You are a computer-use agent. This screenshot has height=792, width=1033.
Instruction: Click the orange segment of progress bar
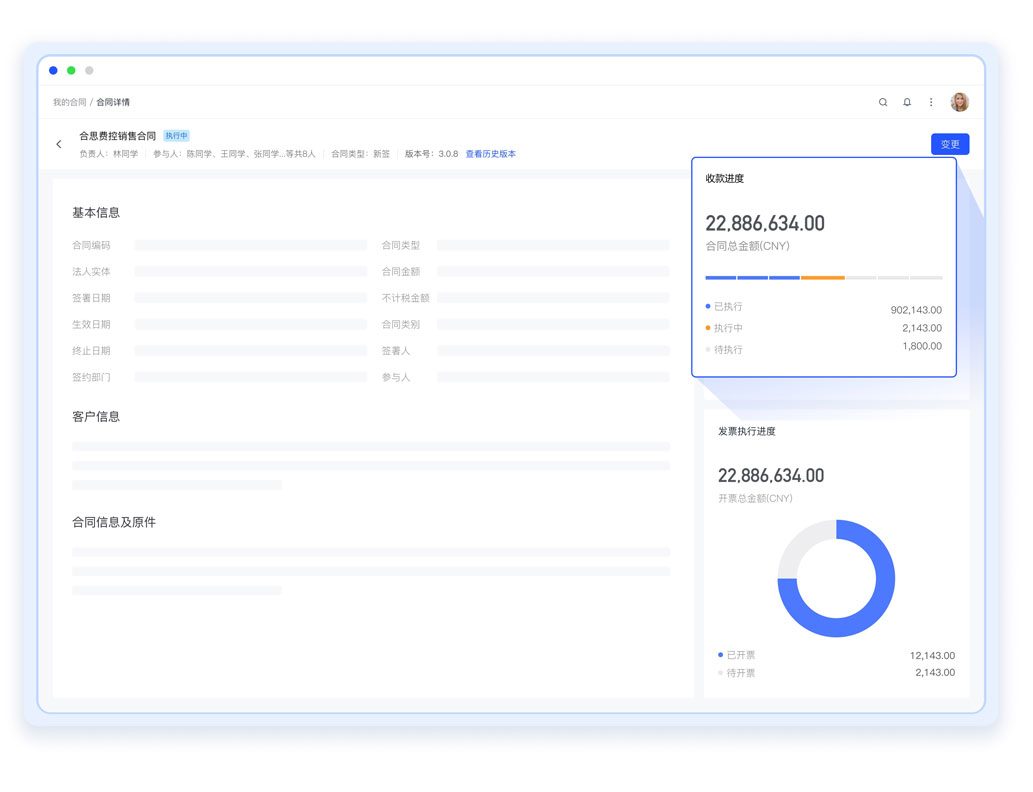[x=822, y=277]
